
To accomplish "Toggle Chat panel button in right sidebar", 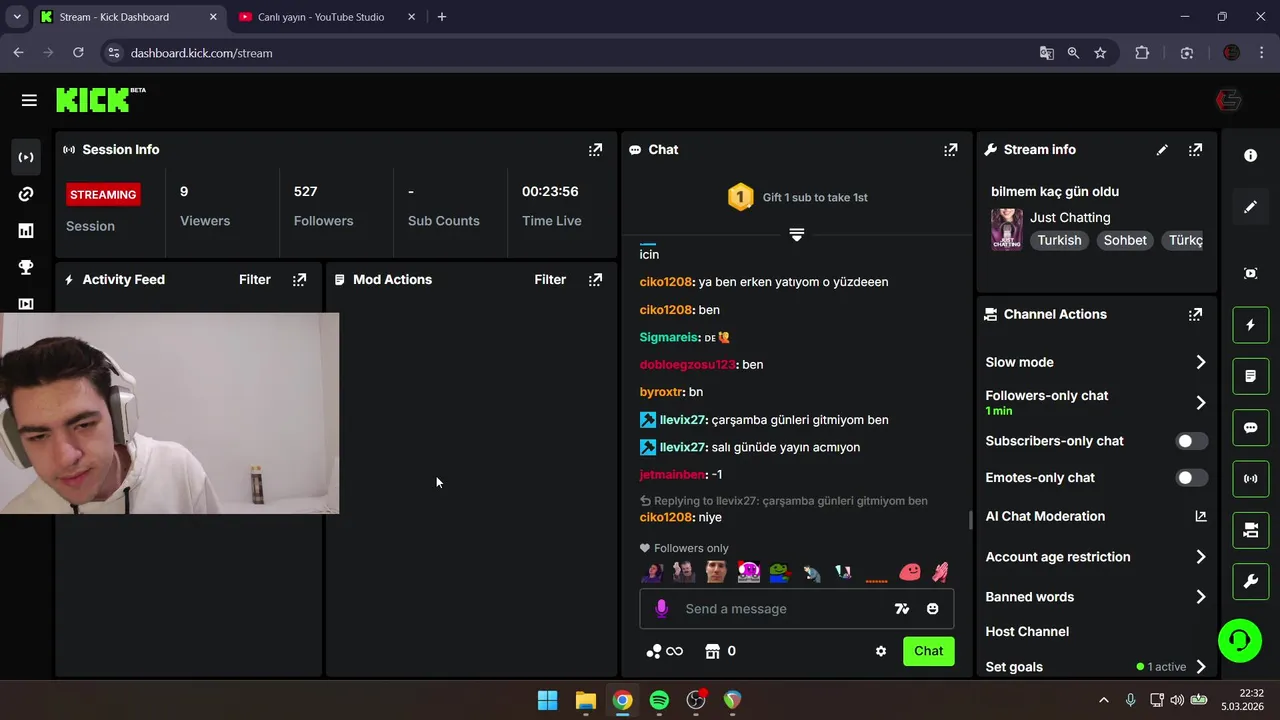I will tap(1250, 428).
